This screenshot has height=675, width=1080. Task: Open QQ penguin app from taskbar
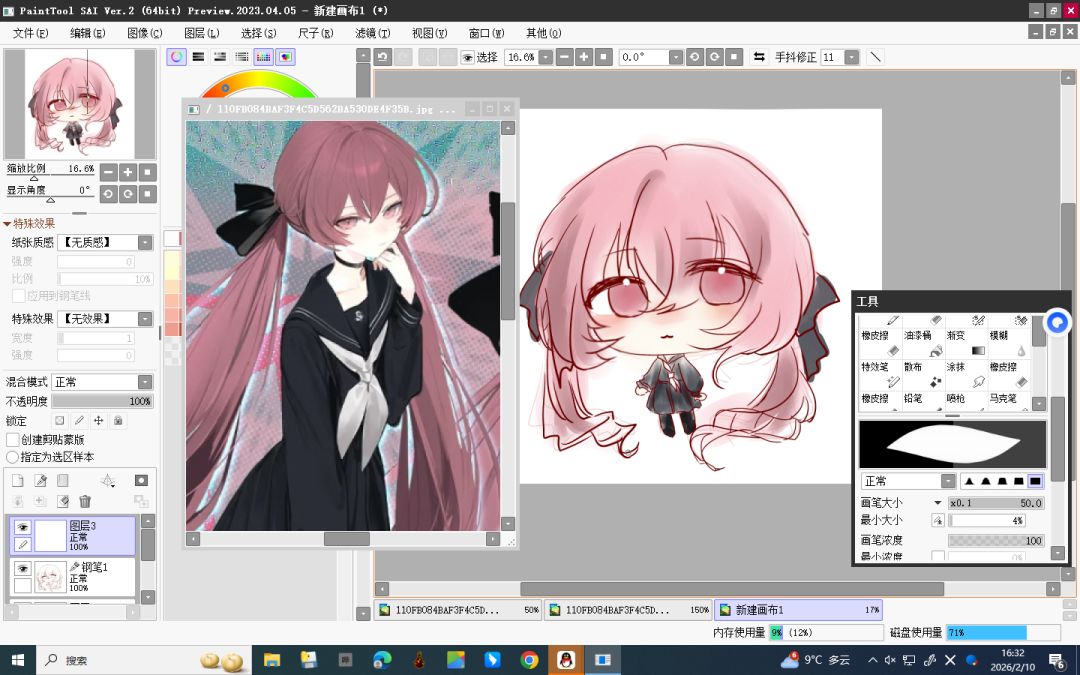coord(565,660)
